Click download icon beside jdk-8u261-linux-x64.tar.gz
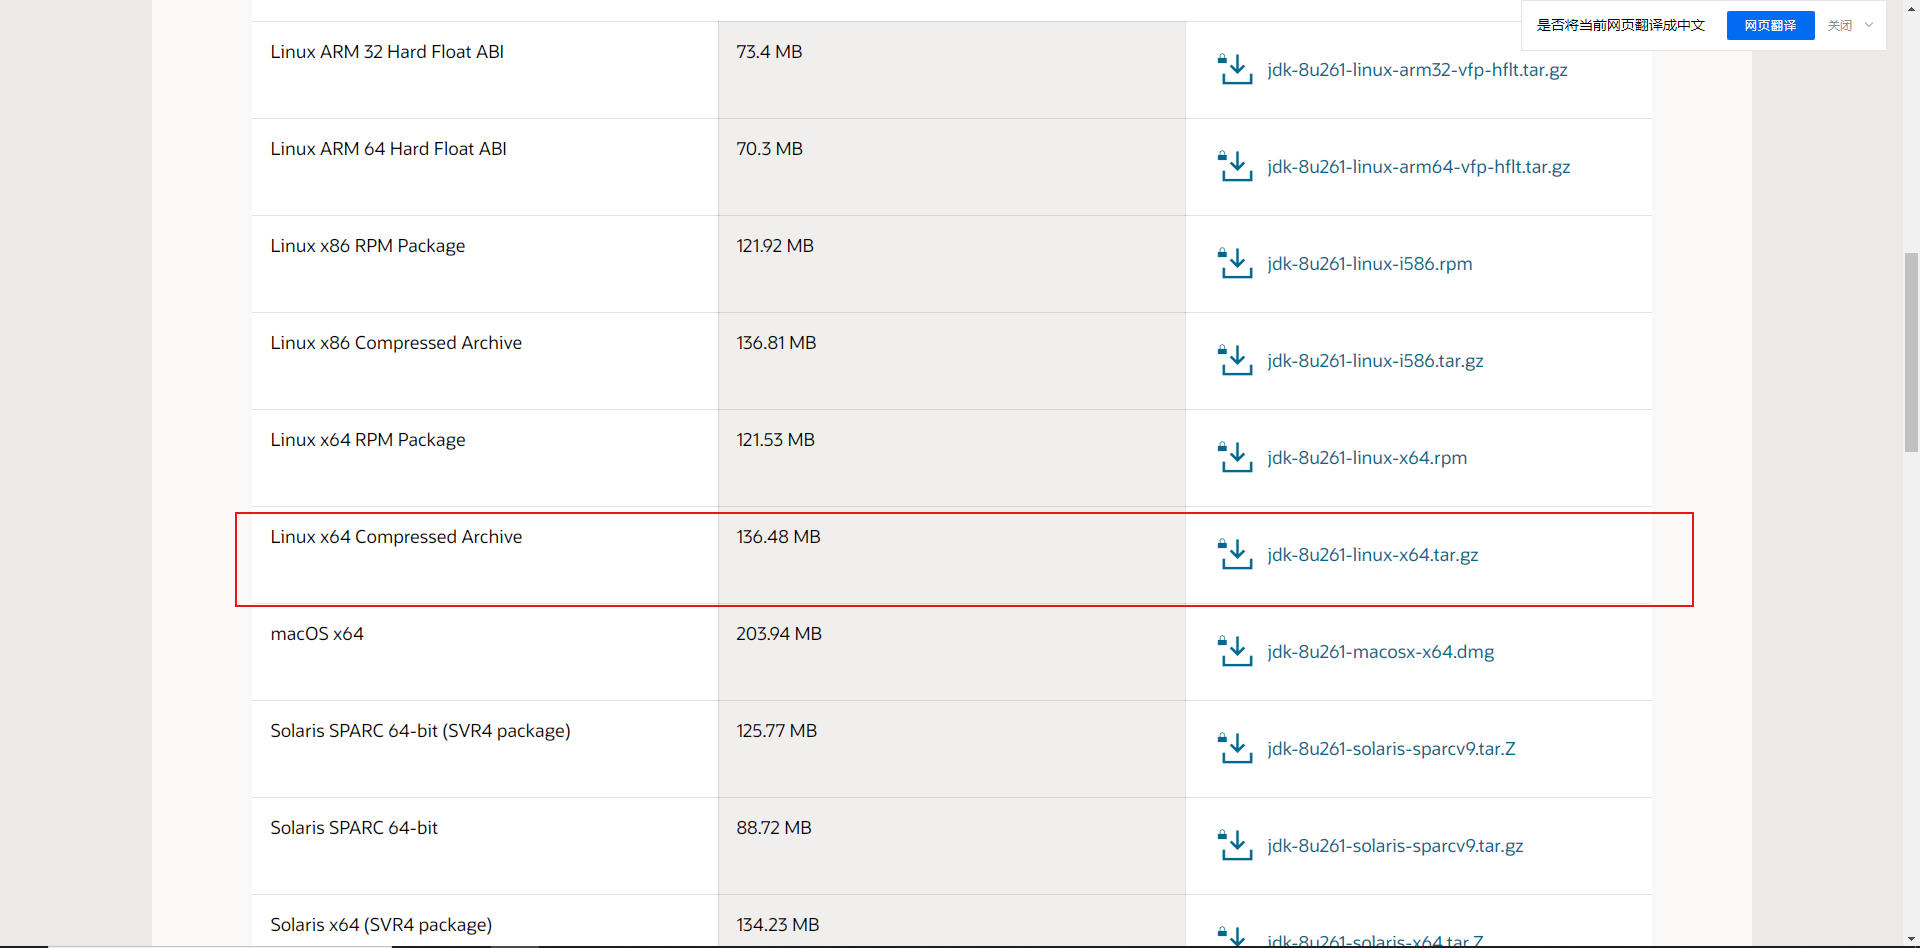Image resolution: width=1920 pixels, height=948 pixels. click(x=1235, y=555)
